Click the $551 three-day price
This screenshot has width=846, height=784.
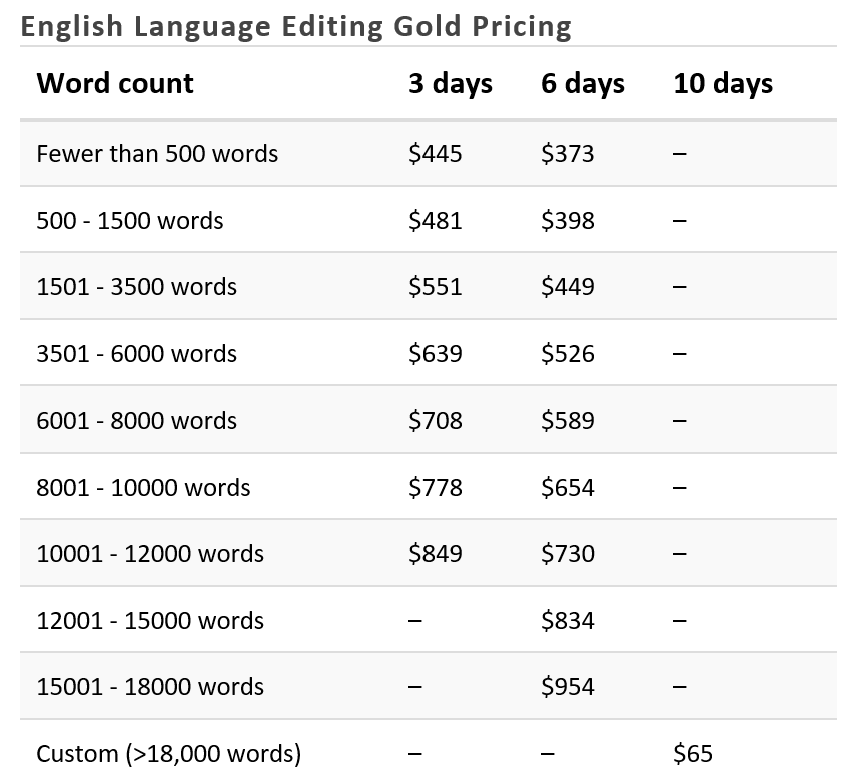[435, 287]
